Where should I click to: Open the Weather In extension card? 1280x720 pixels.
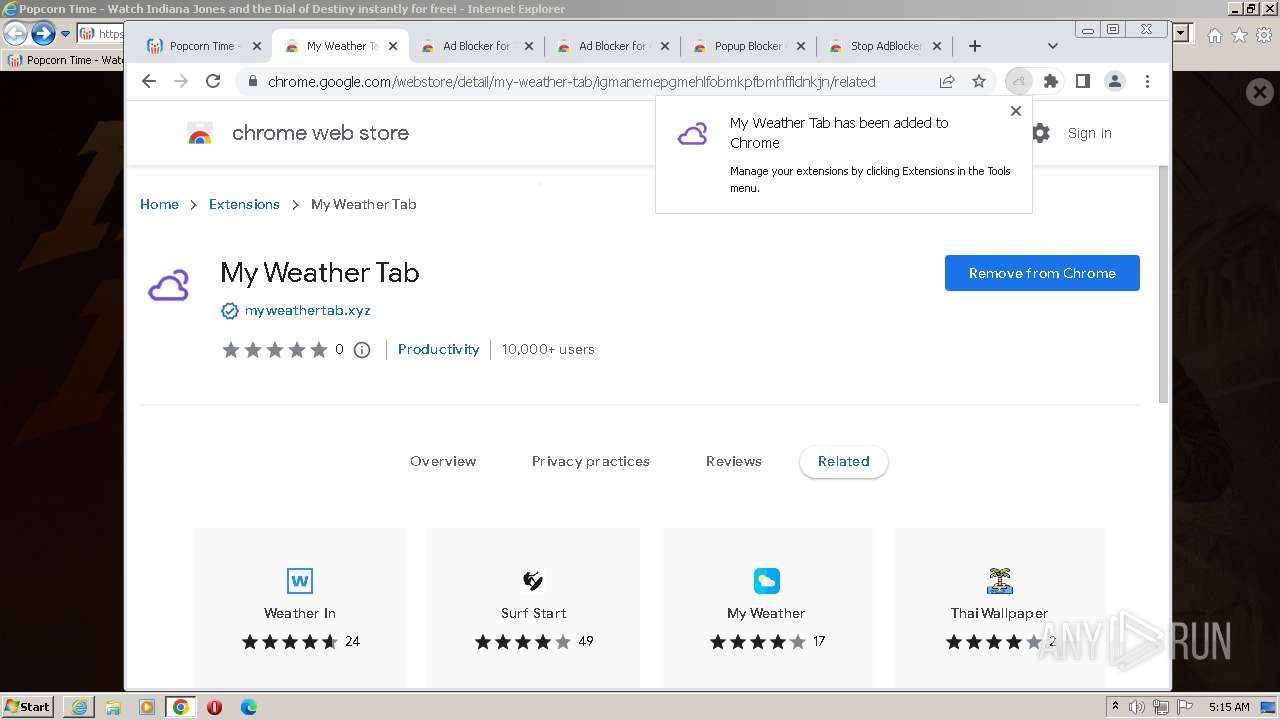(x=300, y=607)
